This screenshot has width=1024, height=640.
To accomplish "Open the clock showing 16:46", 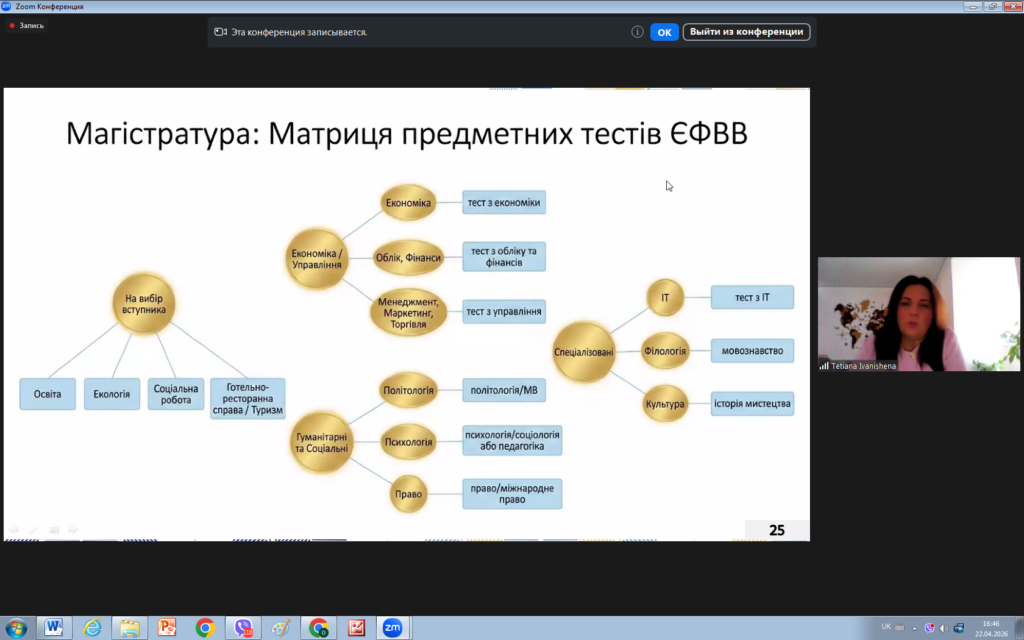I will tap(990, 627).
